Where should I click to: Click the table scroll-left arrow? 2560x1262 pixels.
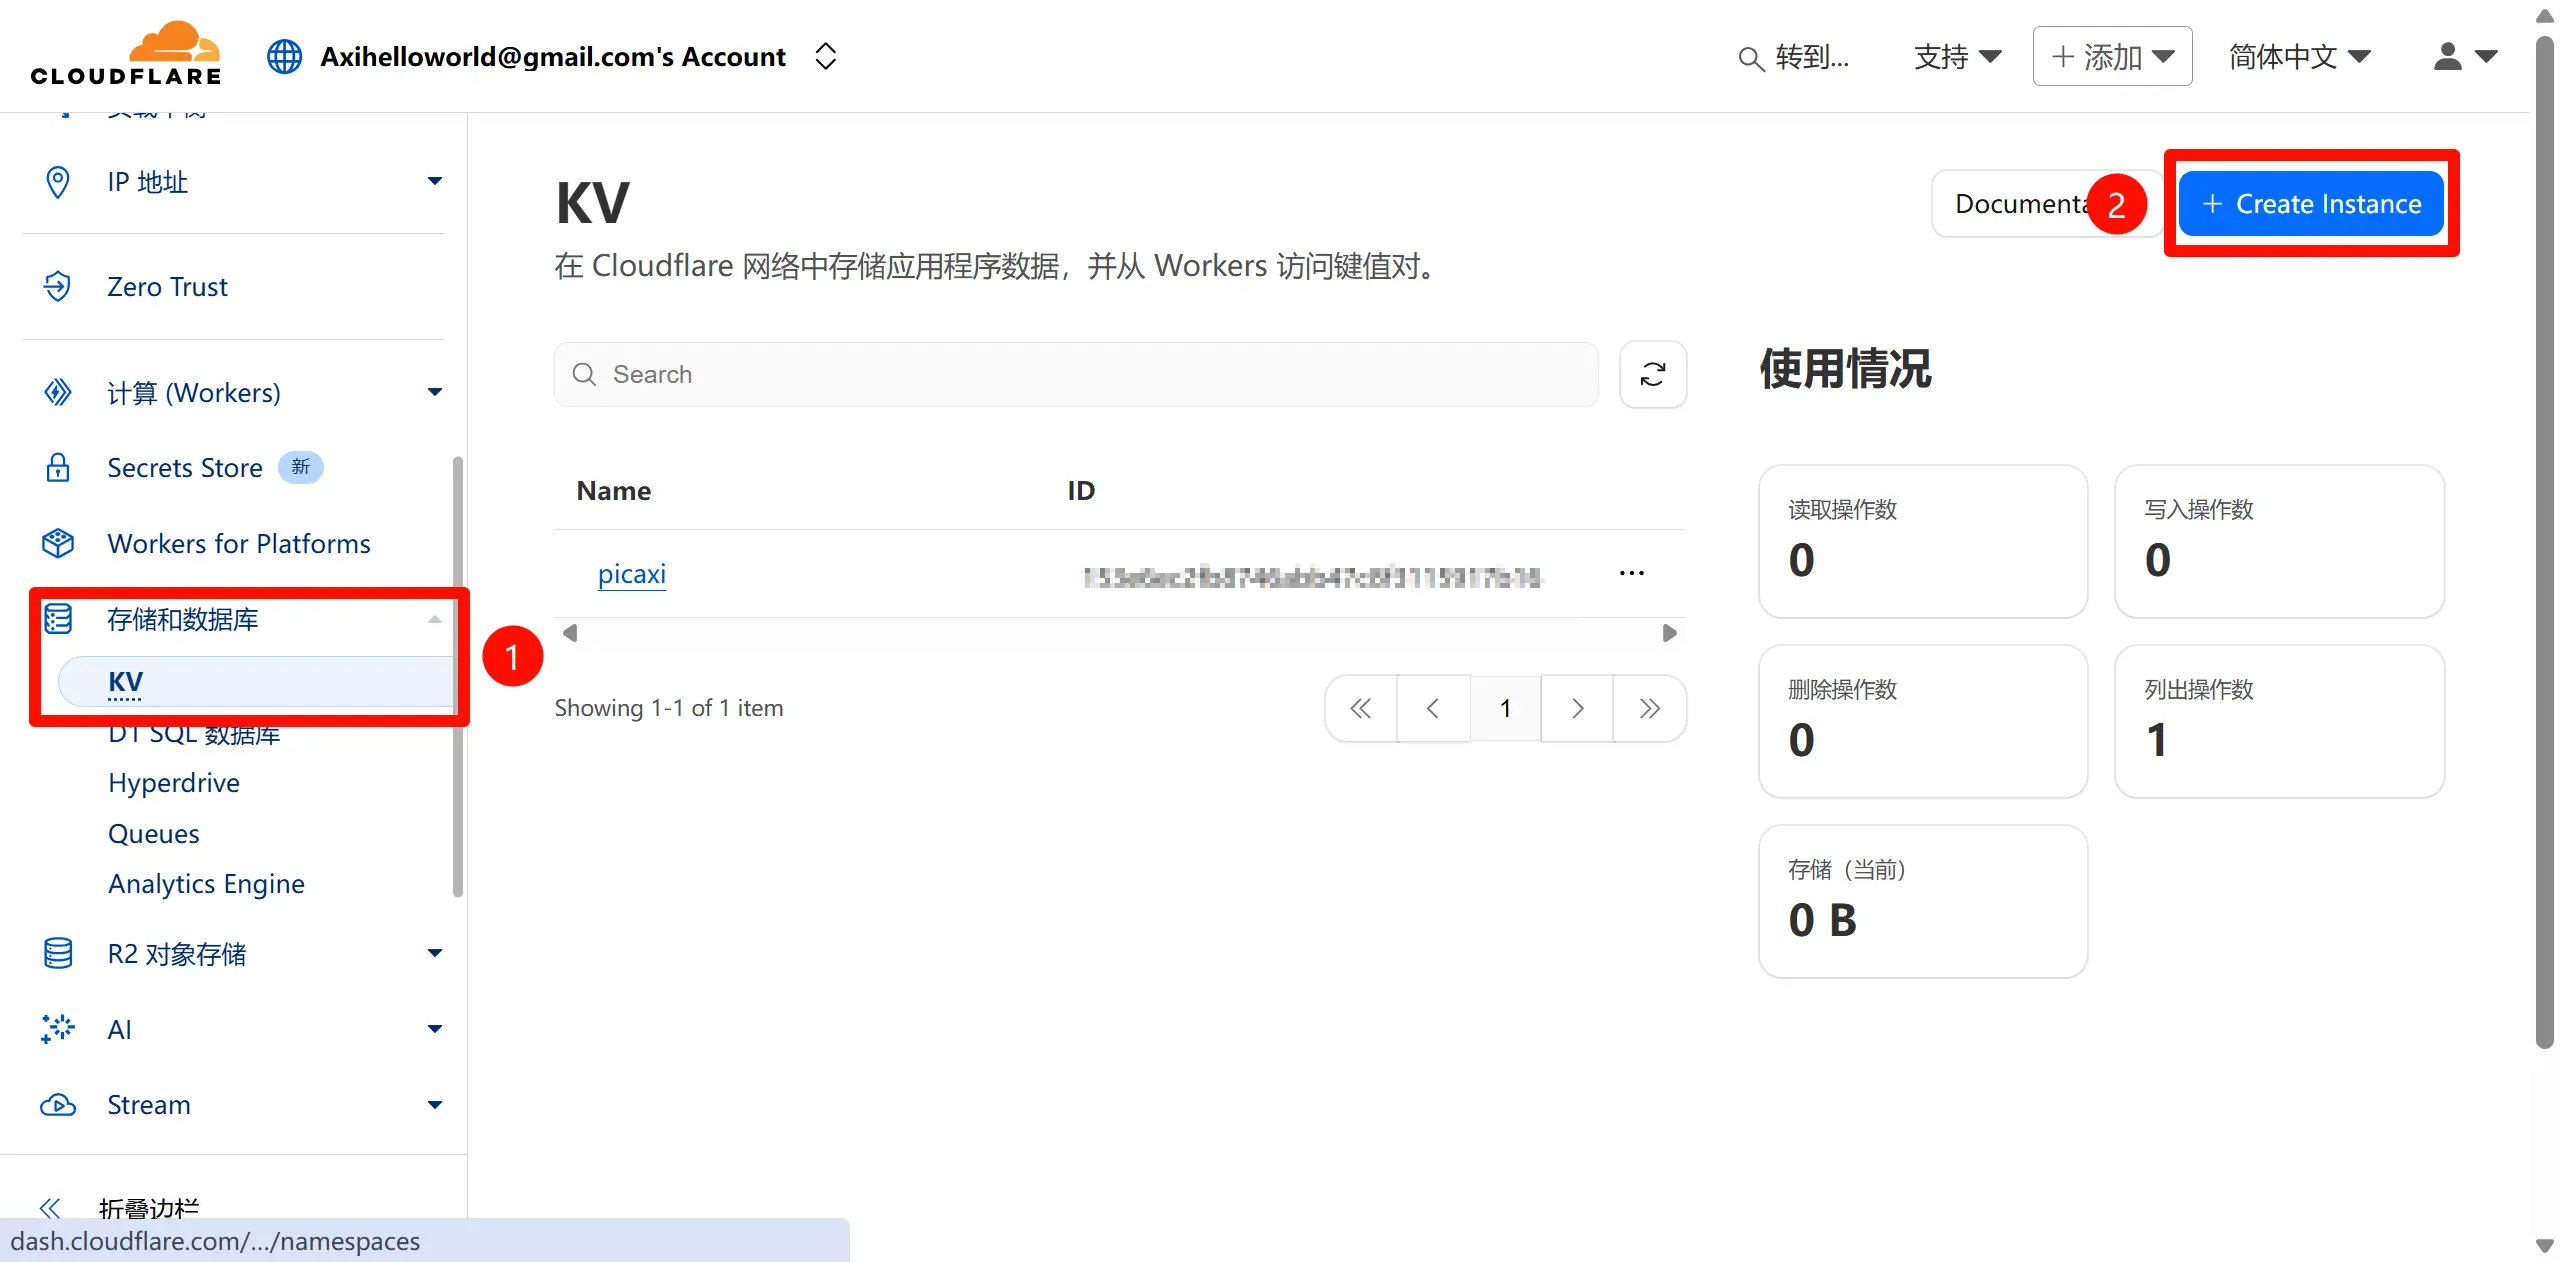[x=570, y=633]
